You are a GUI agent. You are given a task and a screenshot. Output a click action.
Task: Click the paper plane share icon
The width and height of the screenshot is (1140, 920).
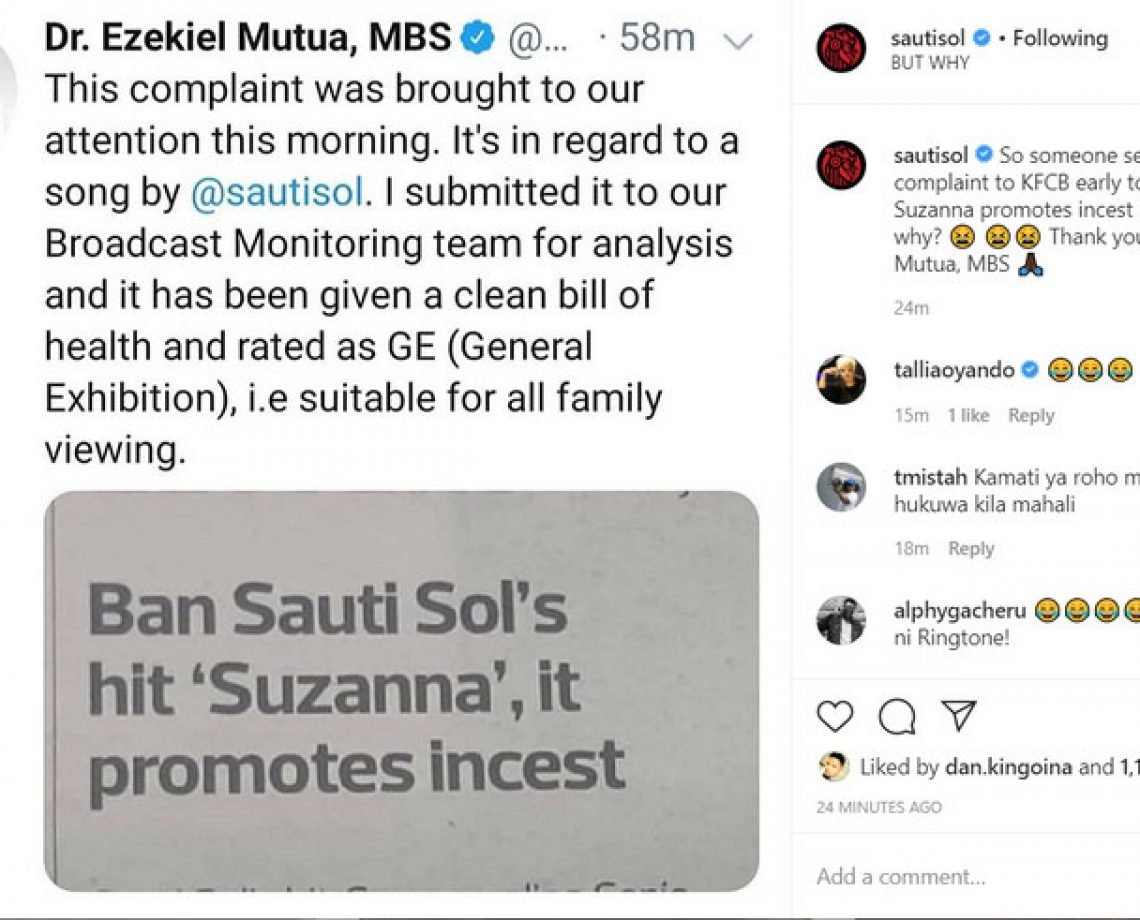point(958,716)
